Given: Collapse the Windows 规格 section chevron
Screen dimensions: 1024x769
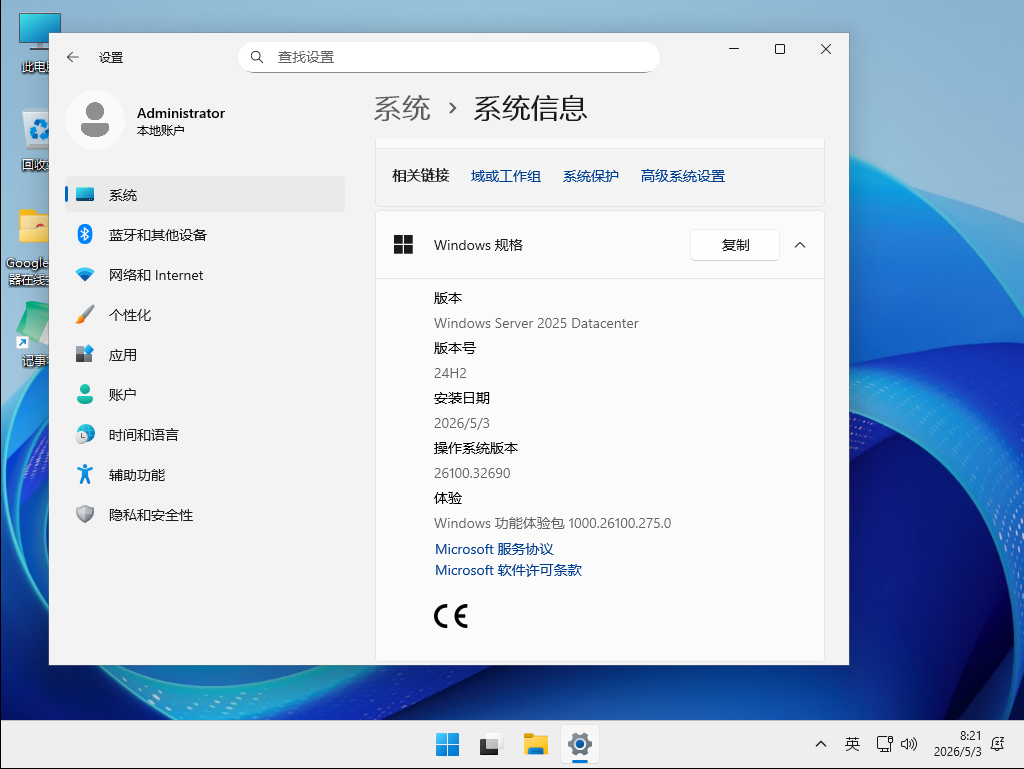Looking at the screenshot, I should pyautogui.click(x=799, y=245).
